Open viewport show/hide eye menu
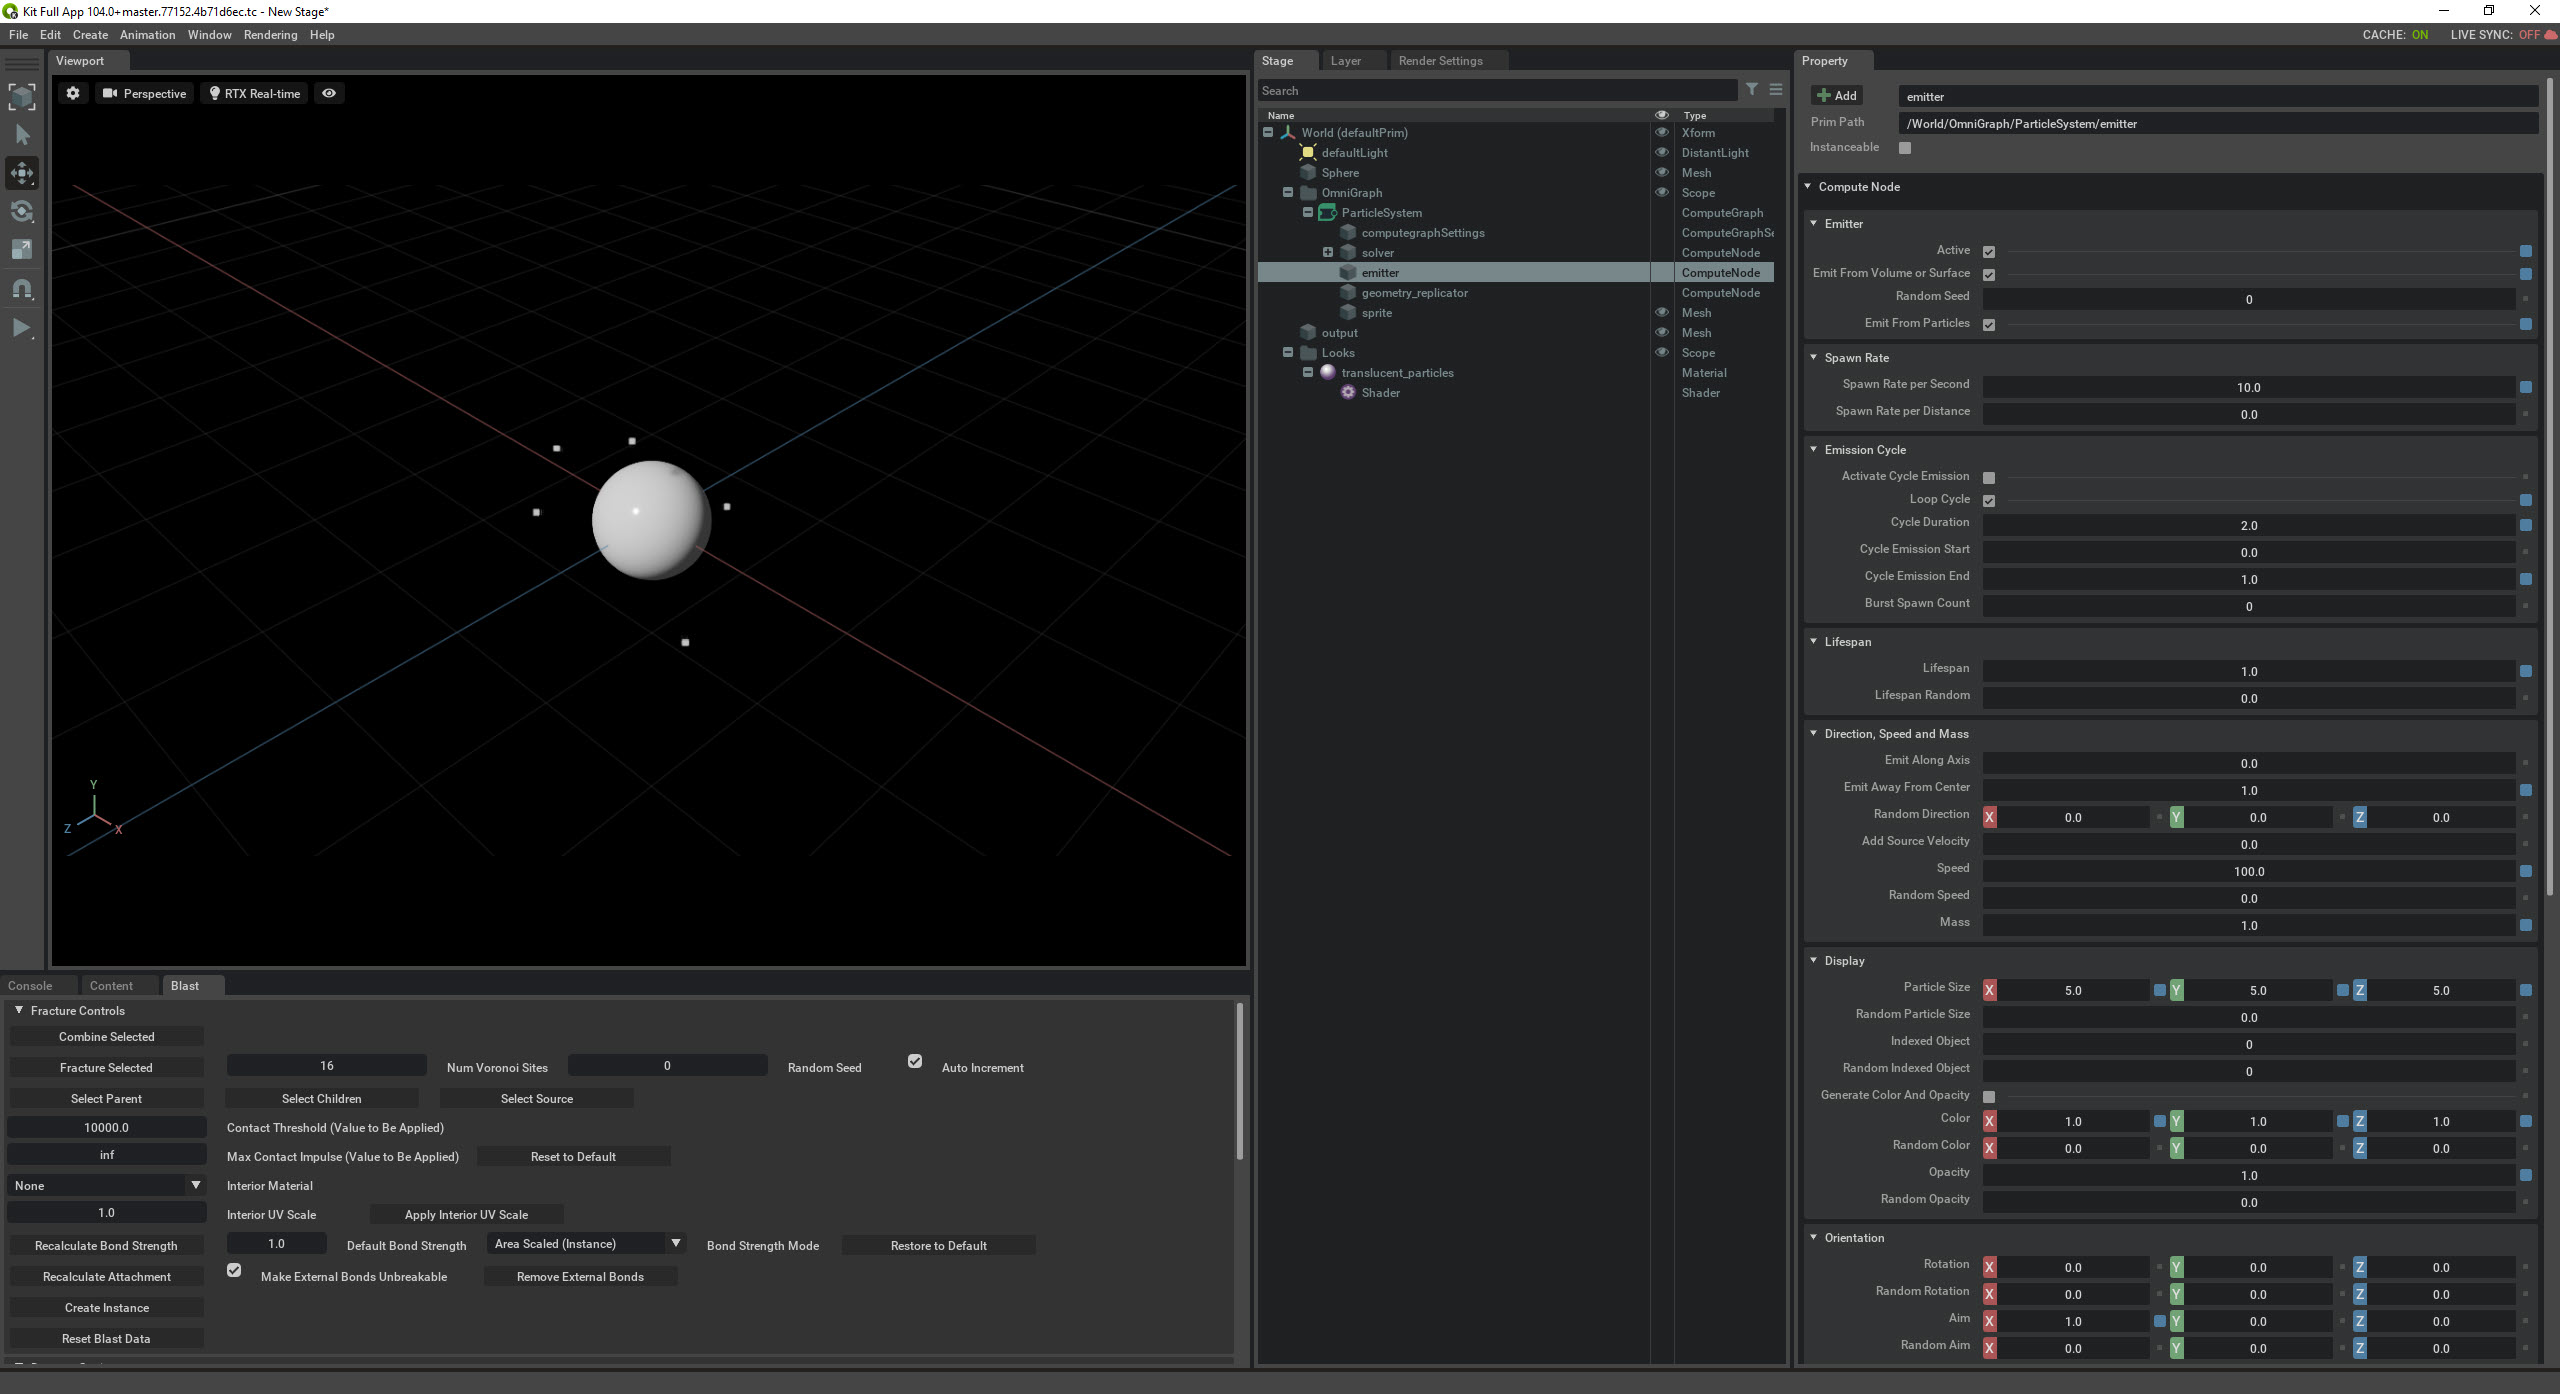Viewport: 2560px width, 1394px height. coord(329,93)
